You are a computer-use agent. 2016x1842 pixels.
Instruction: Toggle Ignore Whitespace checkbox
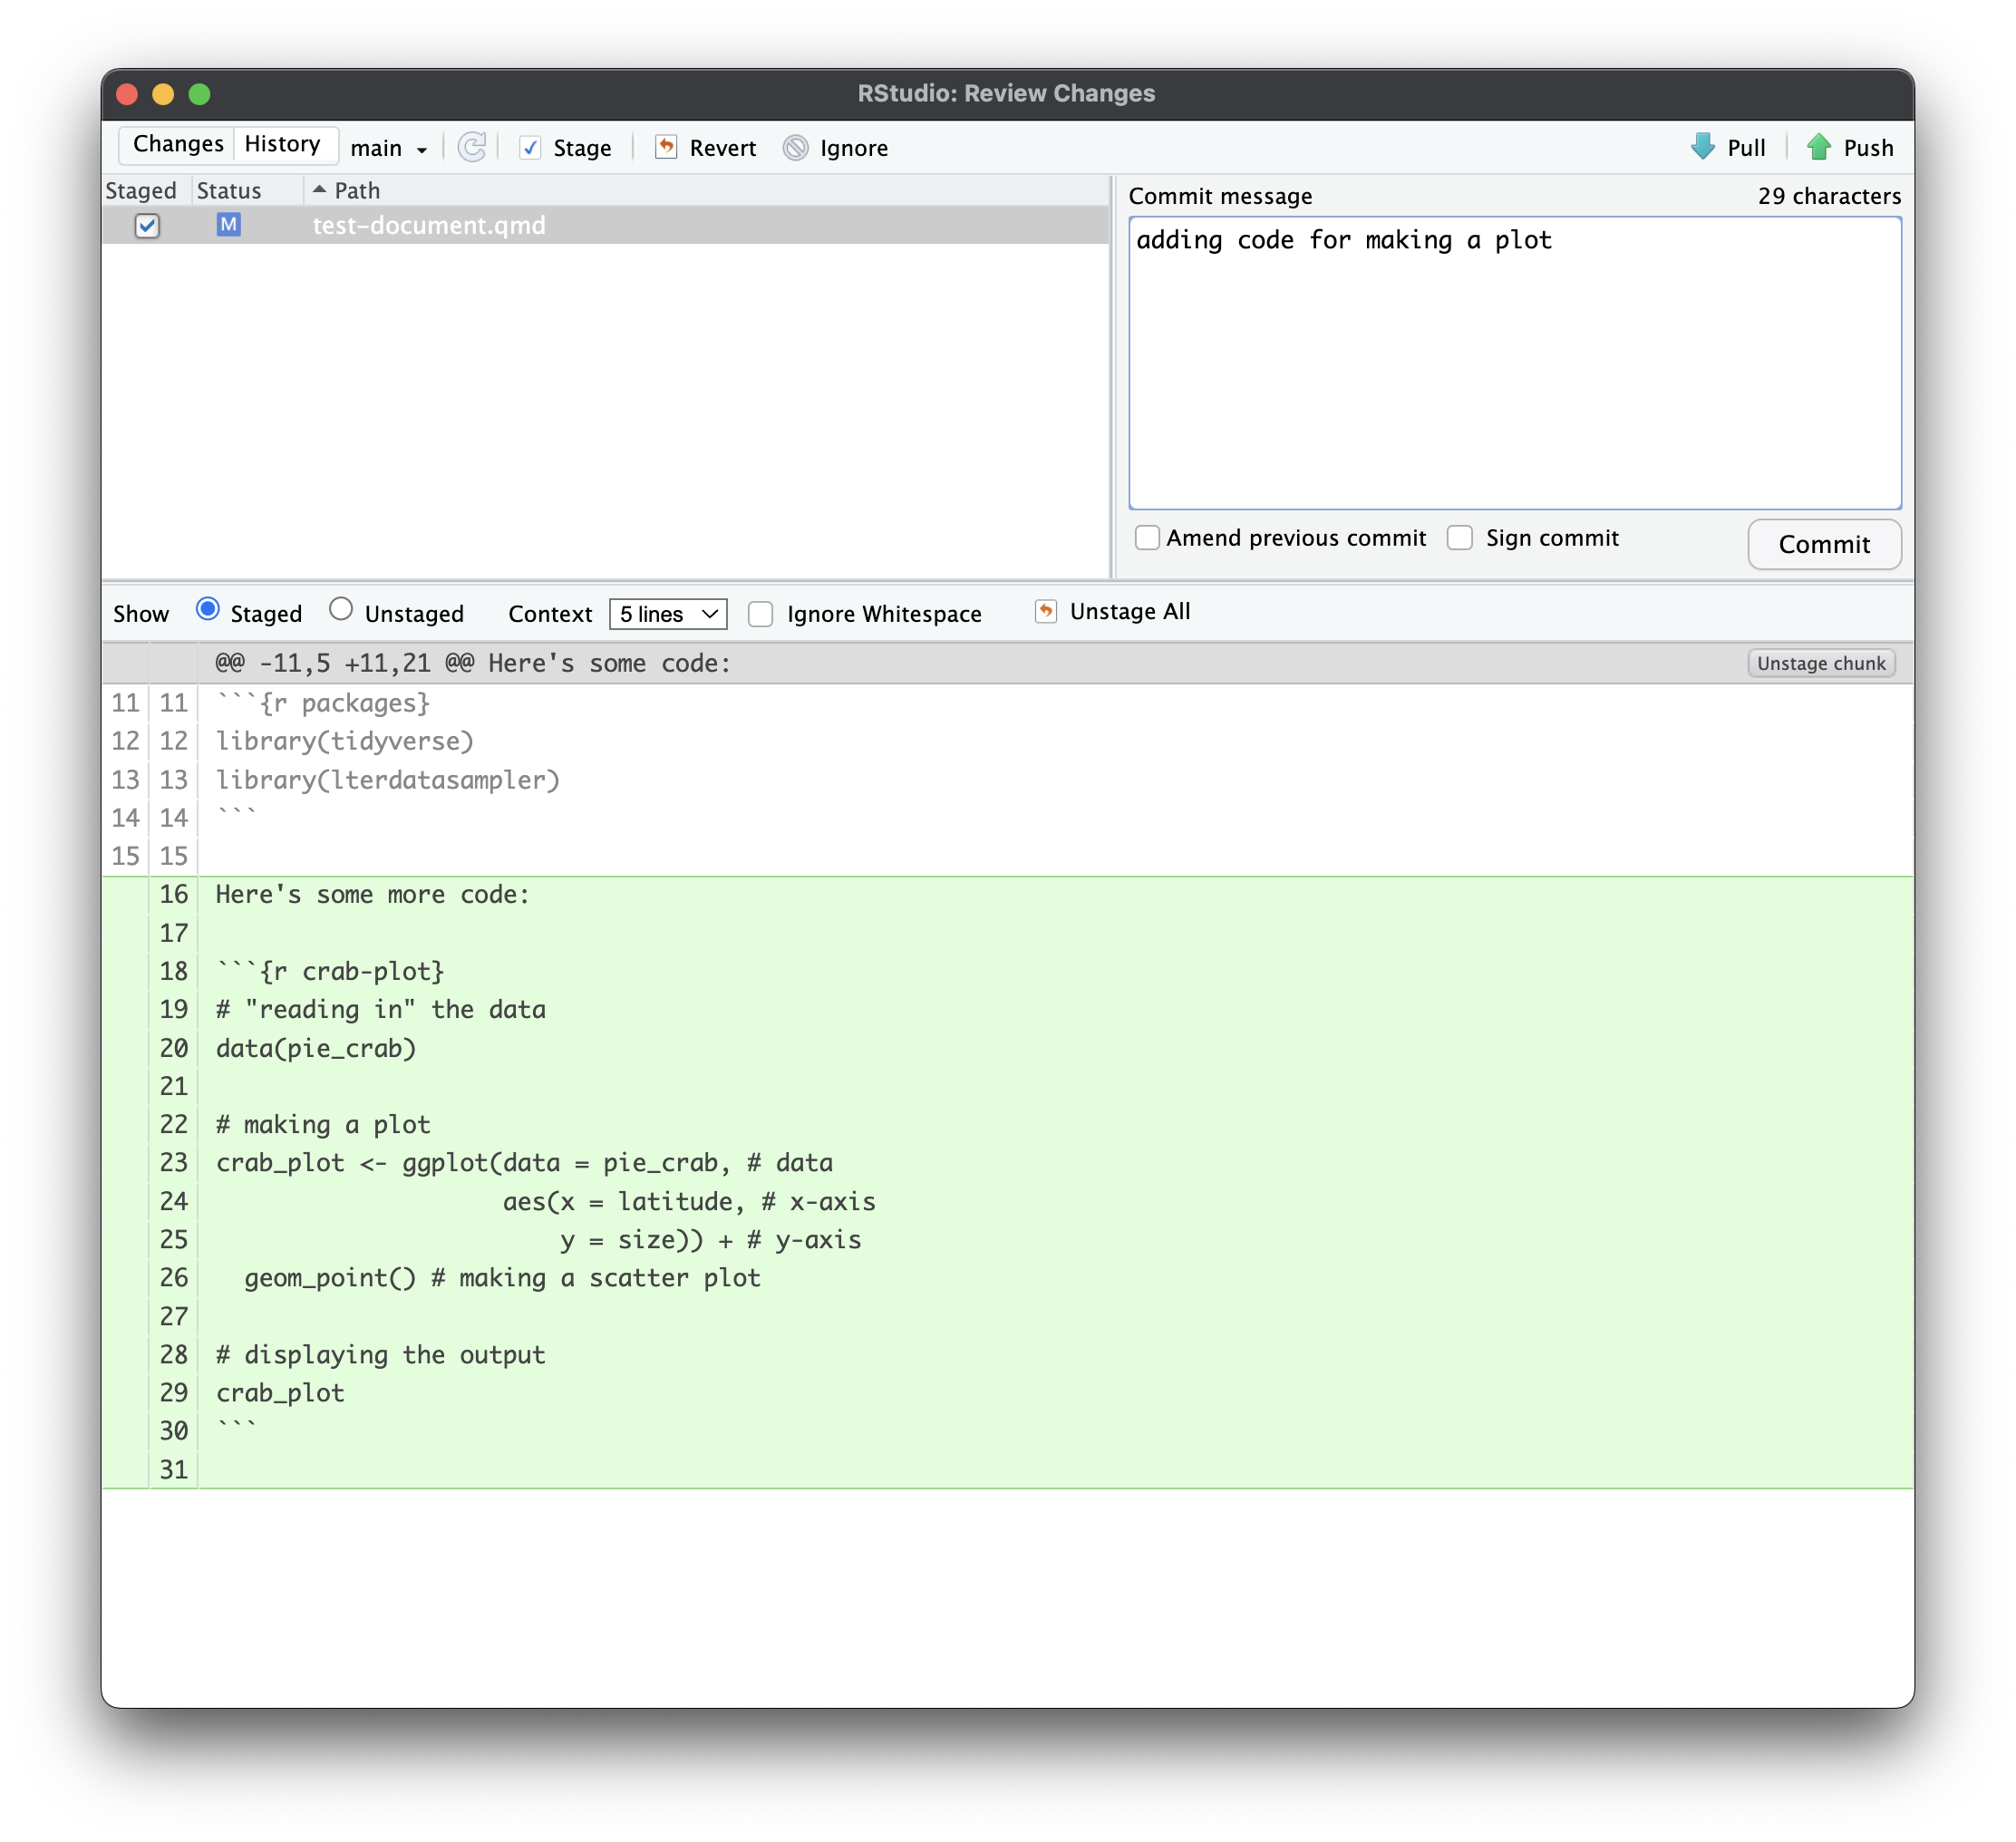pos(761,614)
